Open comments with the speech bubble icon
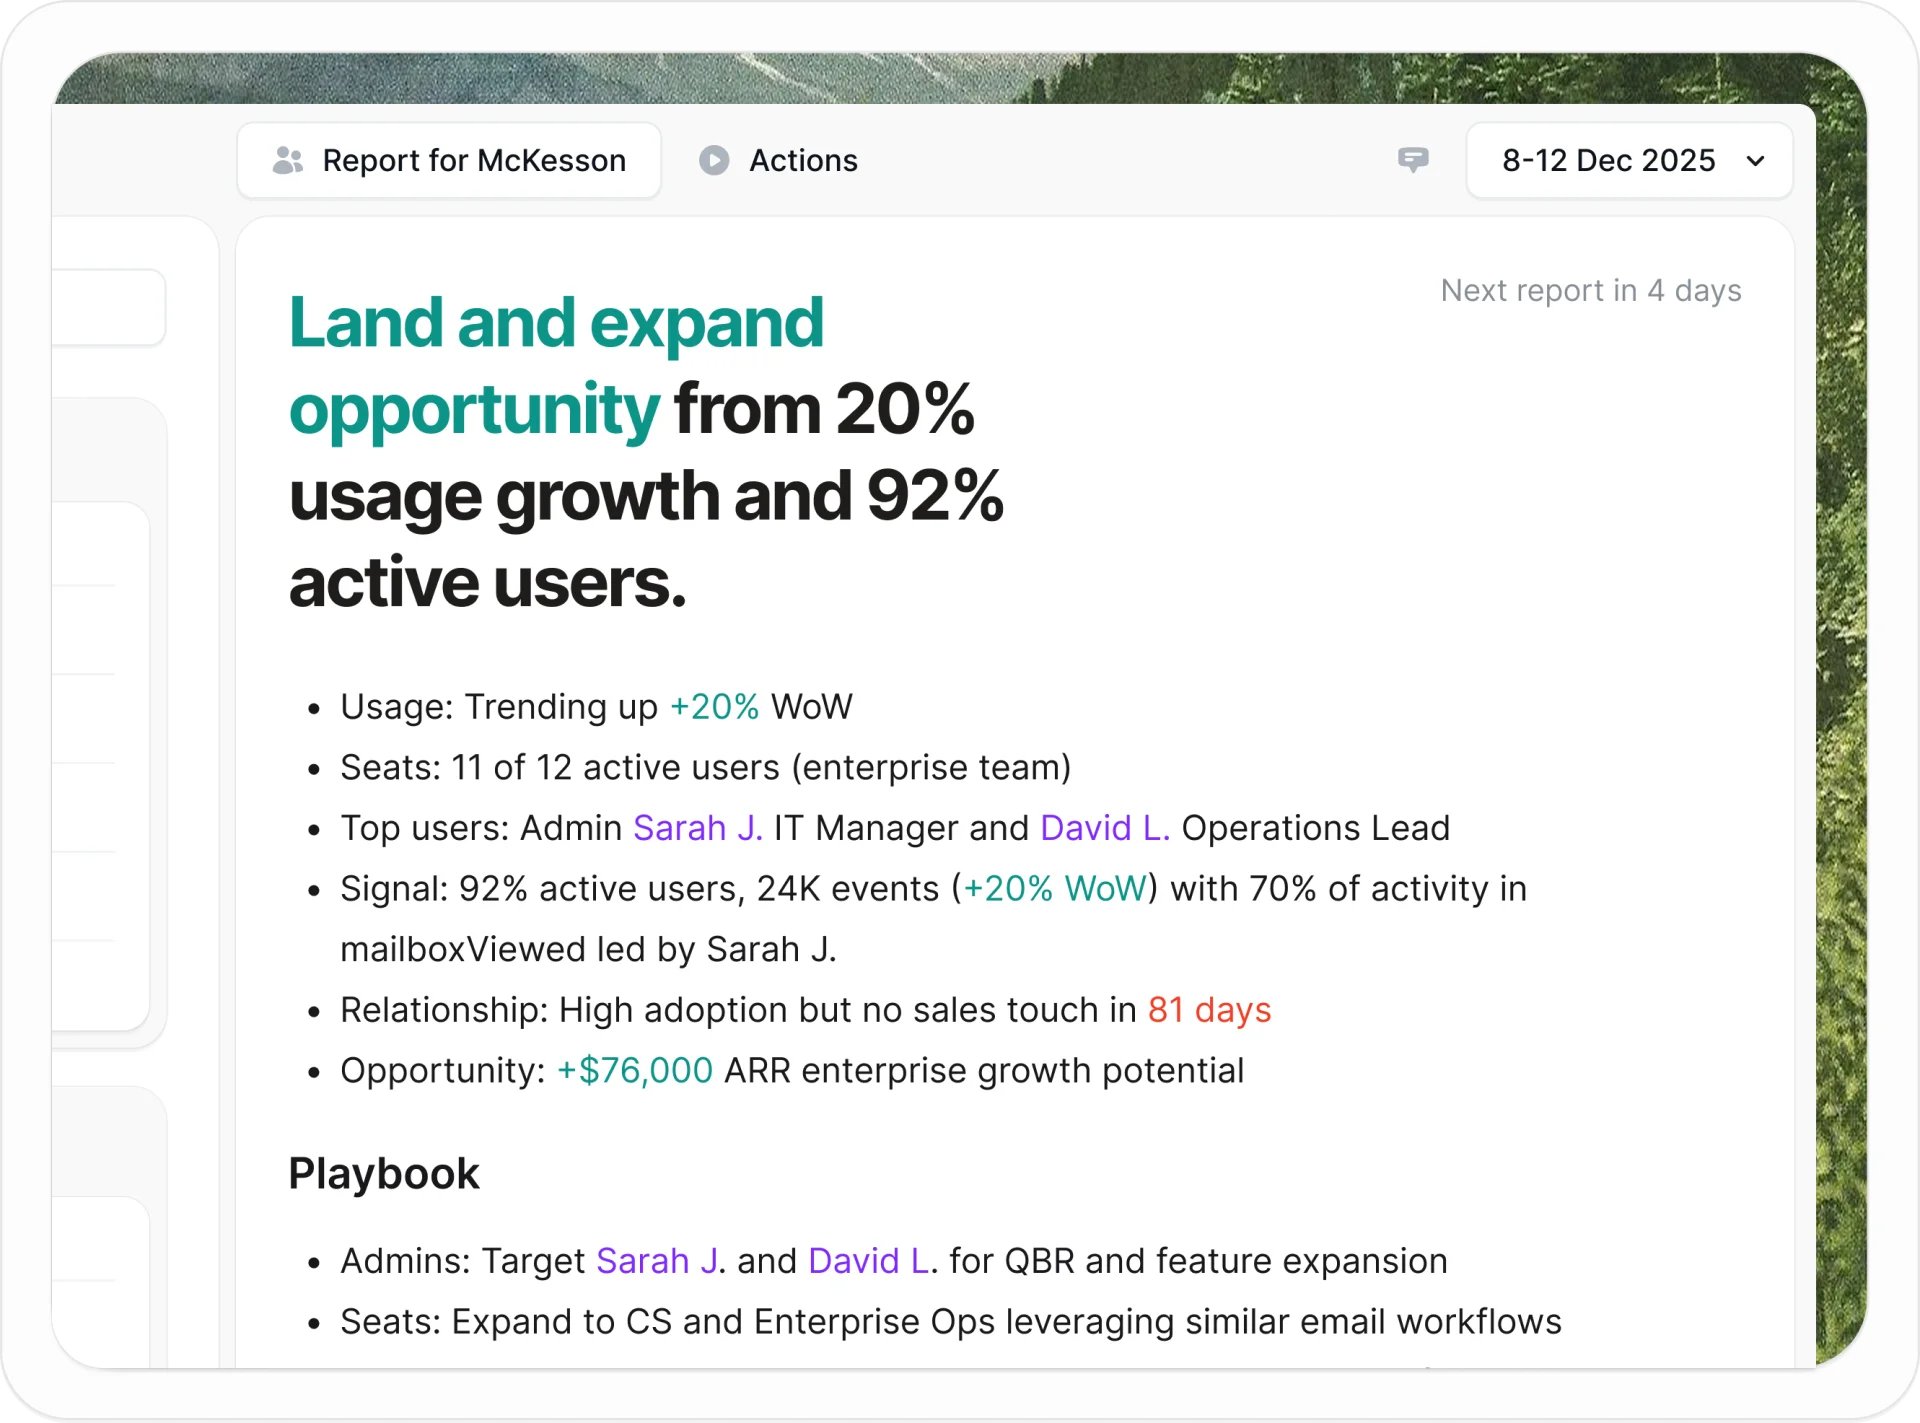The width and height of the screenshot is (1920, 1423). (x=1413, y=160)
